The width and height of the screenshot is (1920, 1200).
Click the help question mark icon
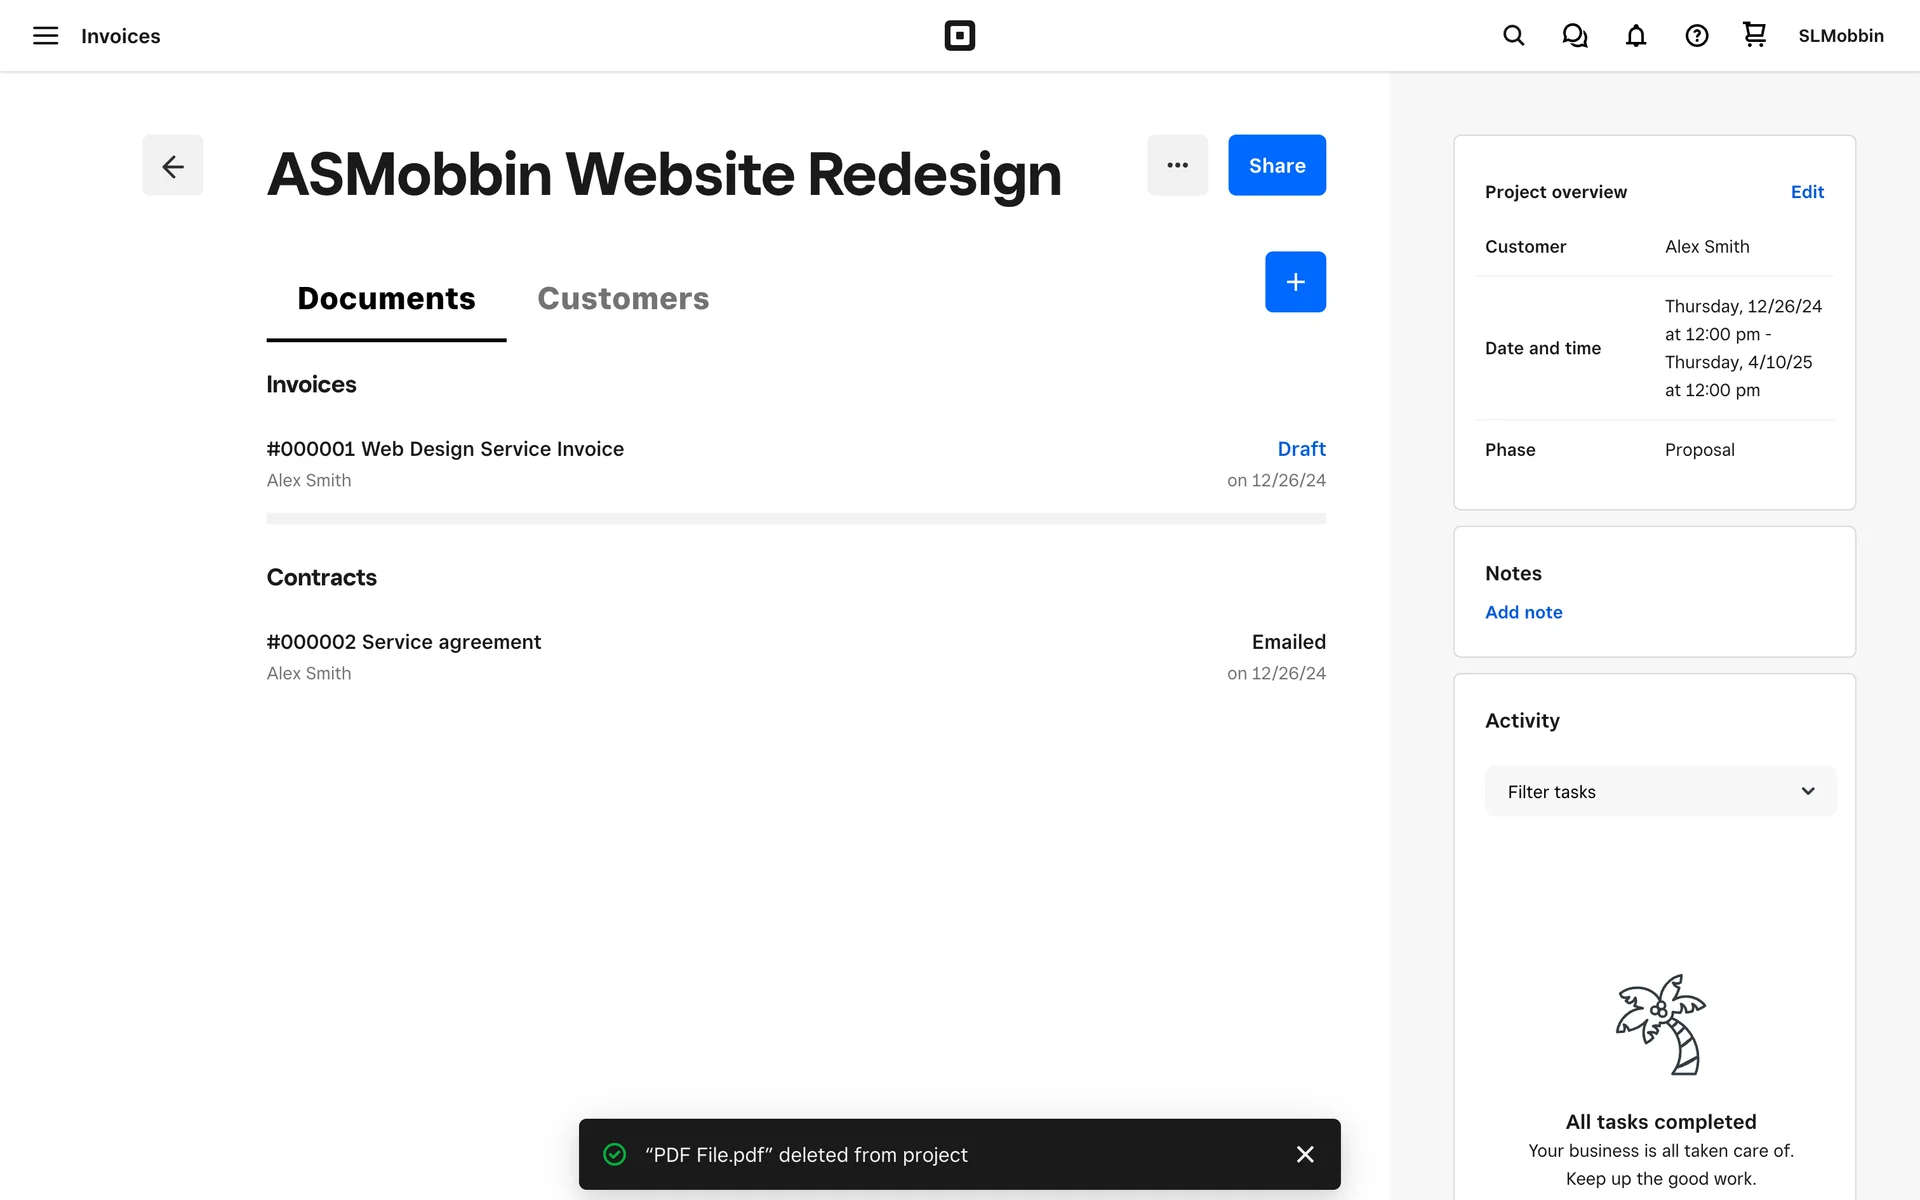tap(1696, 36)
